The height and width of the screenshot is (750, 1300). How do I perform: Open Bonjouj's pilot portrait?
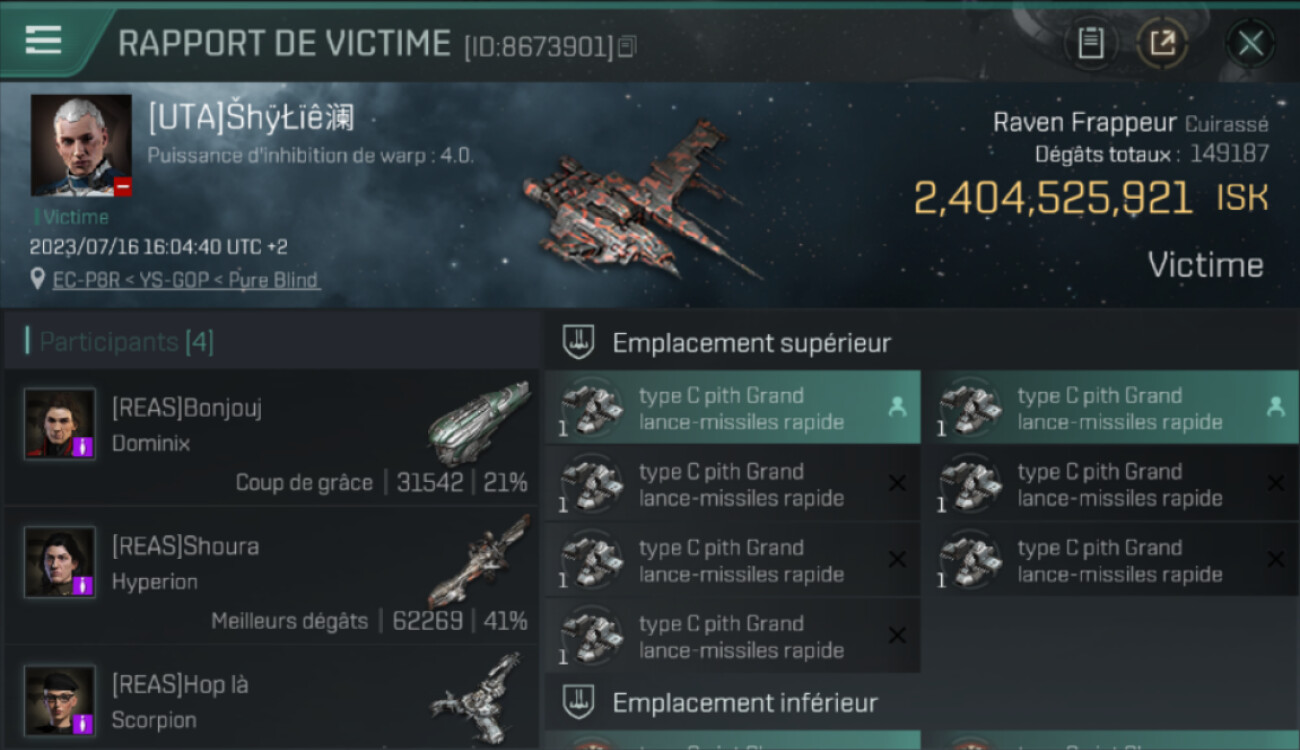tap(60, 424)
